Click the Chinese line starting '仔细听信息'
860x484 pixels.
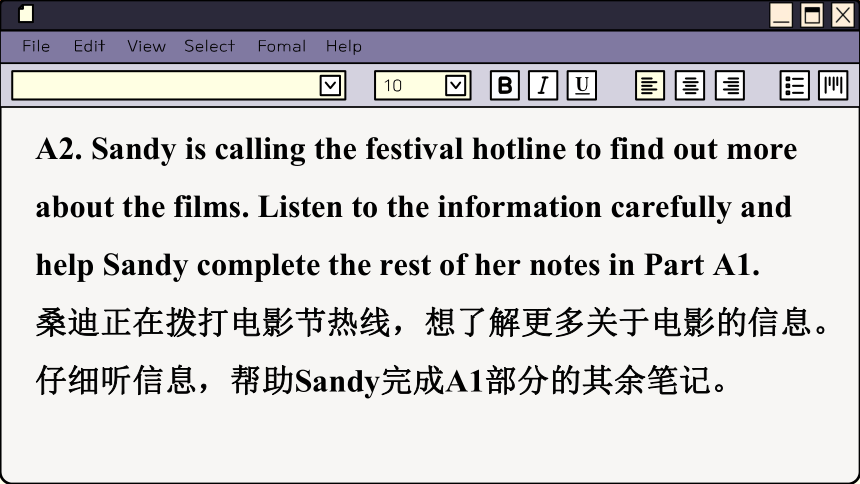381,381
